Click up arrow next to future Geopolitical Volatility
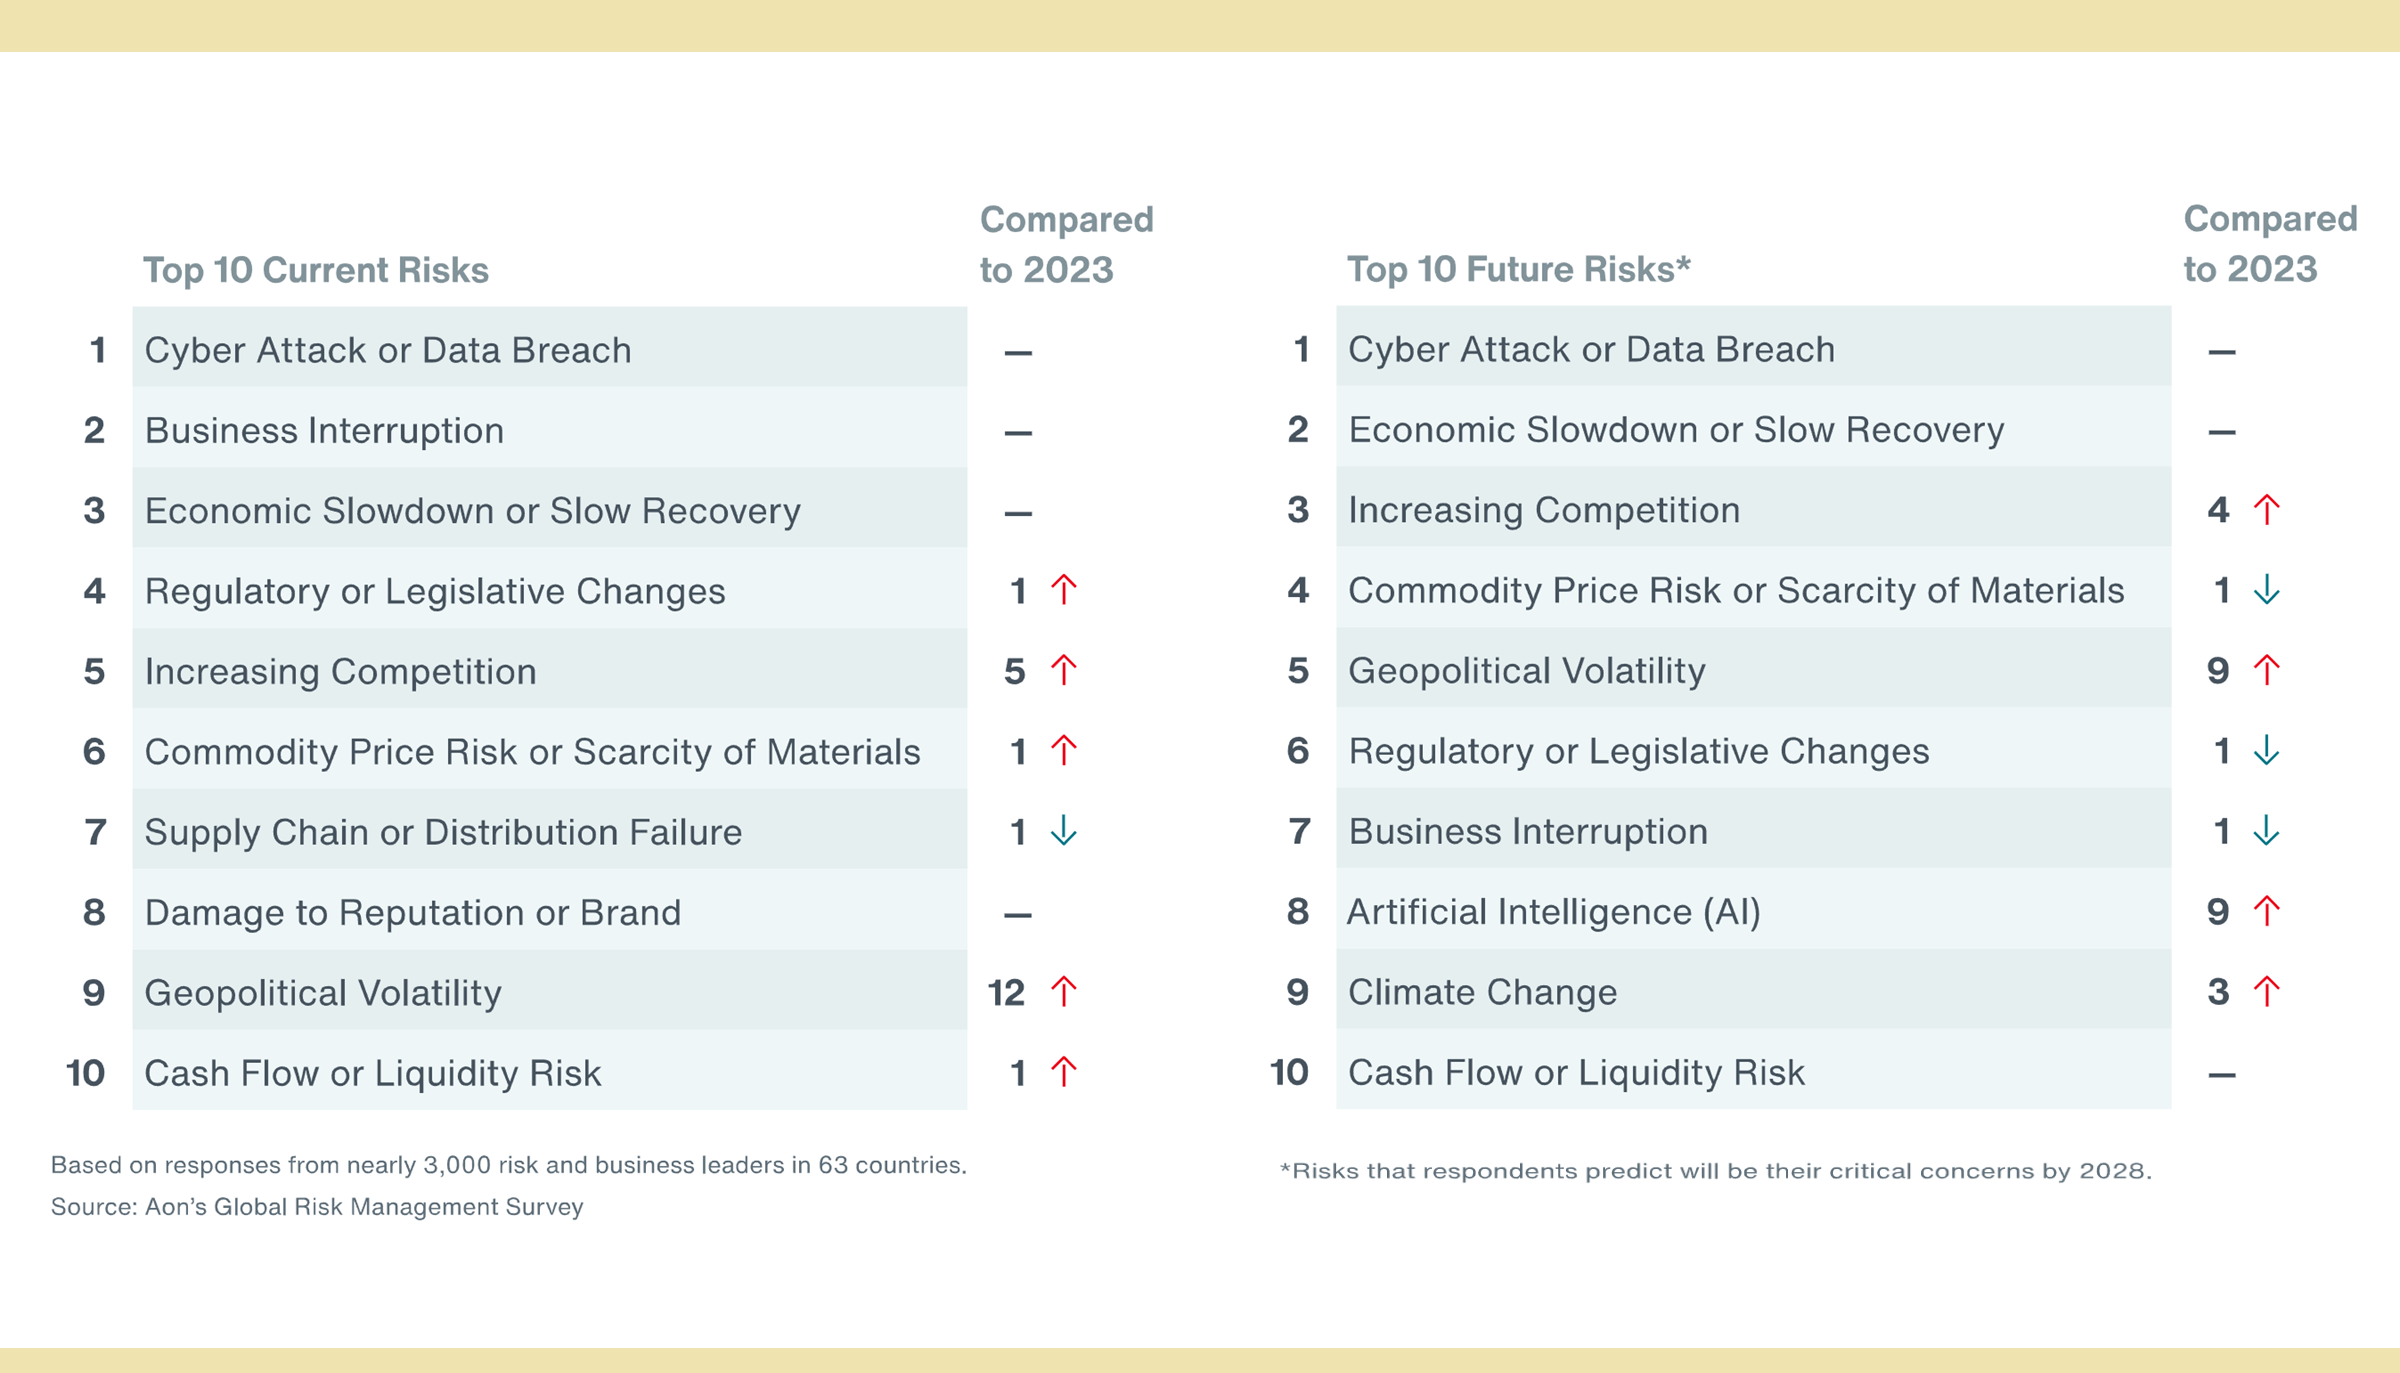2400x1373 pixels. coord(2267,670)
